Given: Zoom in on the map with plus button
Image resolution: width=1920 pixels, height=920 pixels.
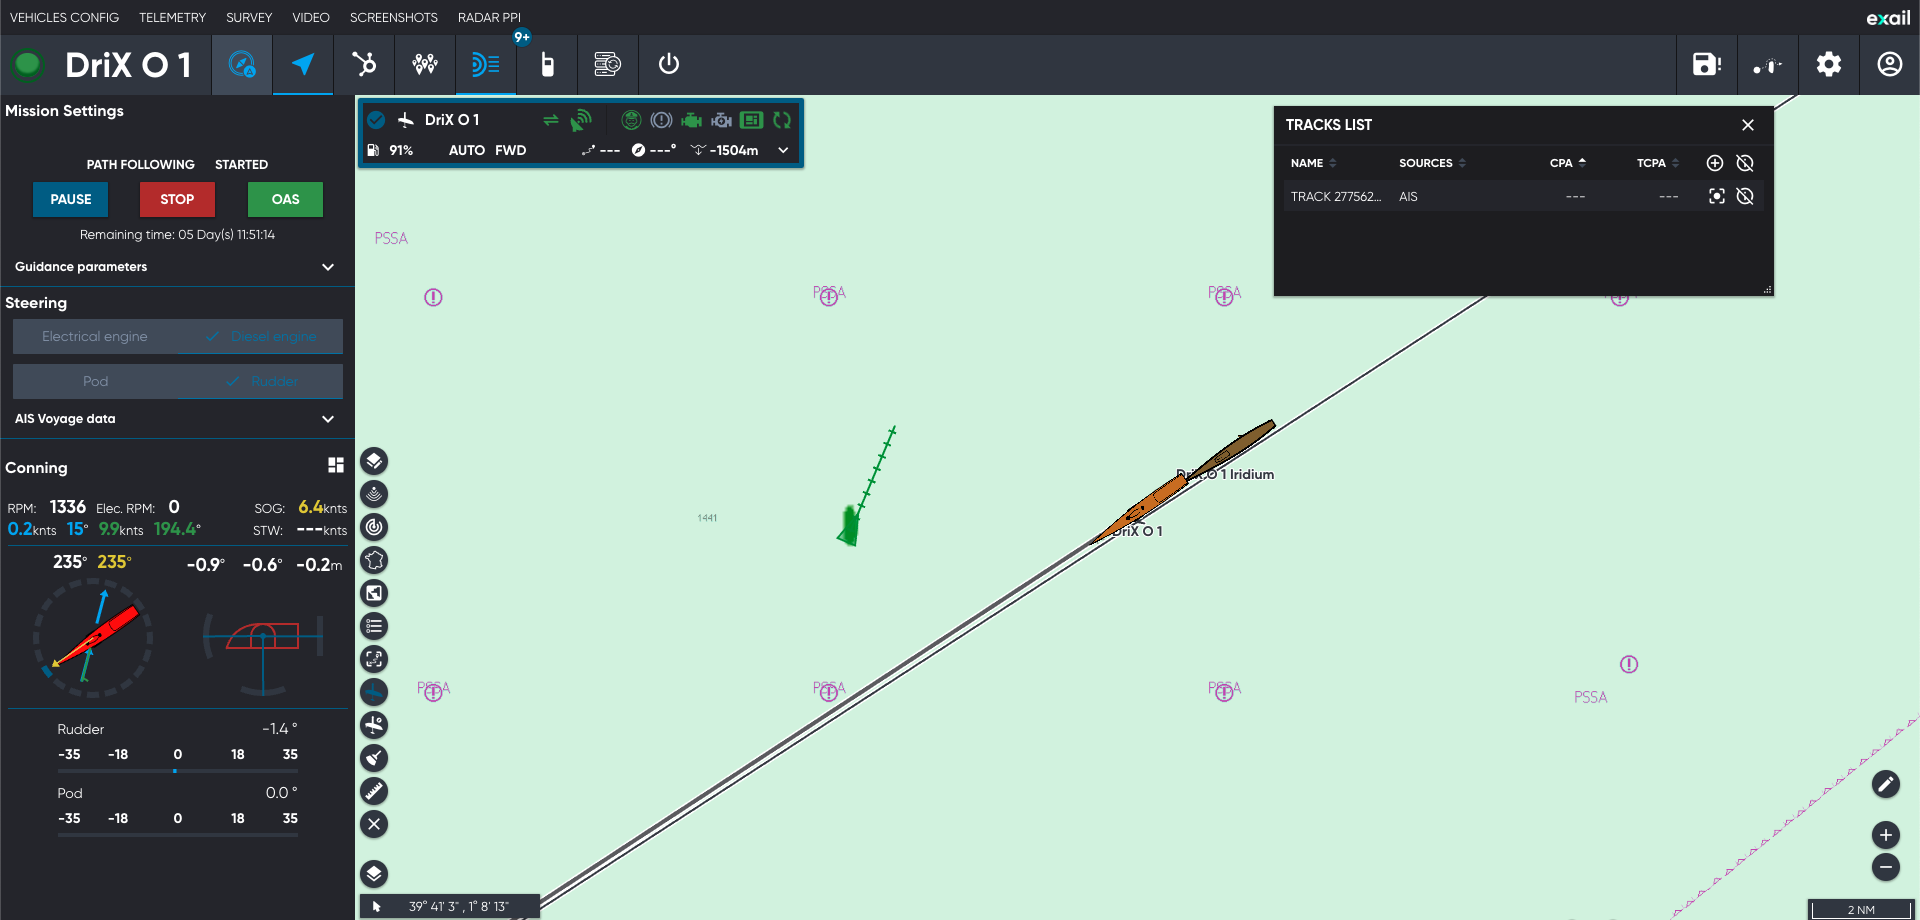Looking at the screenshot, I should (x=1886, y=835).
